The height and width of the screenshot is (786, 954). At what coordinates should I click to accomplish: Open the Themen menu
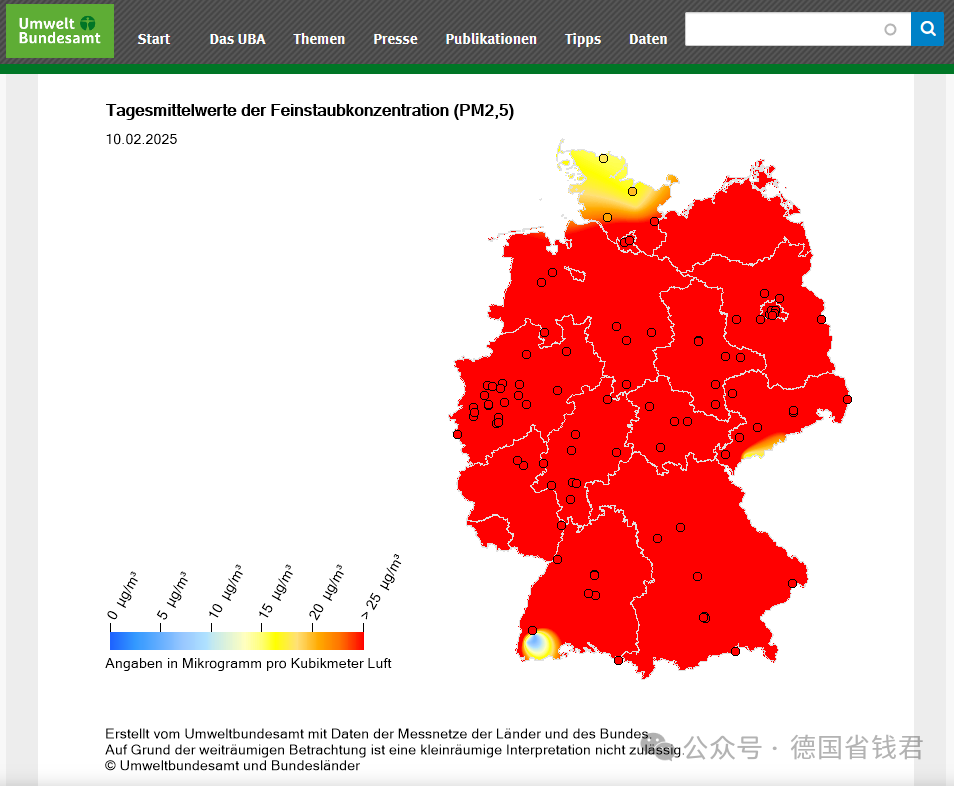click(319, 39)
